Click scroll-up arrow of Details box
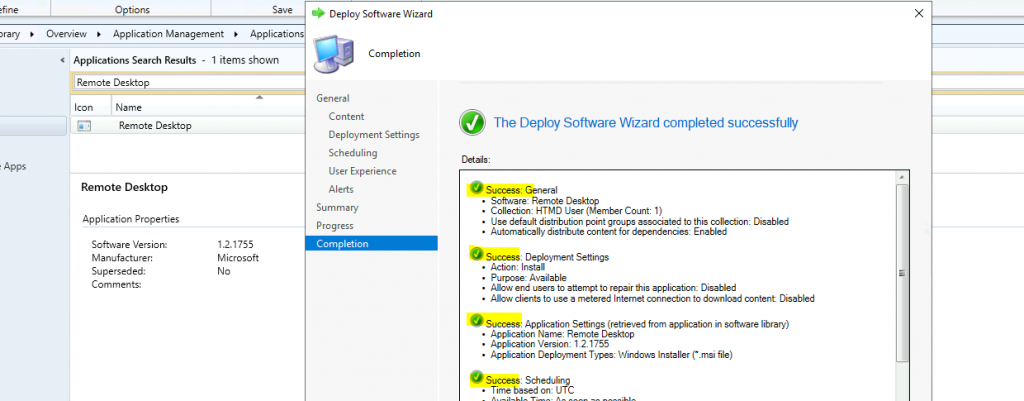The image size is (1024, 401). (x=902, y=177)
